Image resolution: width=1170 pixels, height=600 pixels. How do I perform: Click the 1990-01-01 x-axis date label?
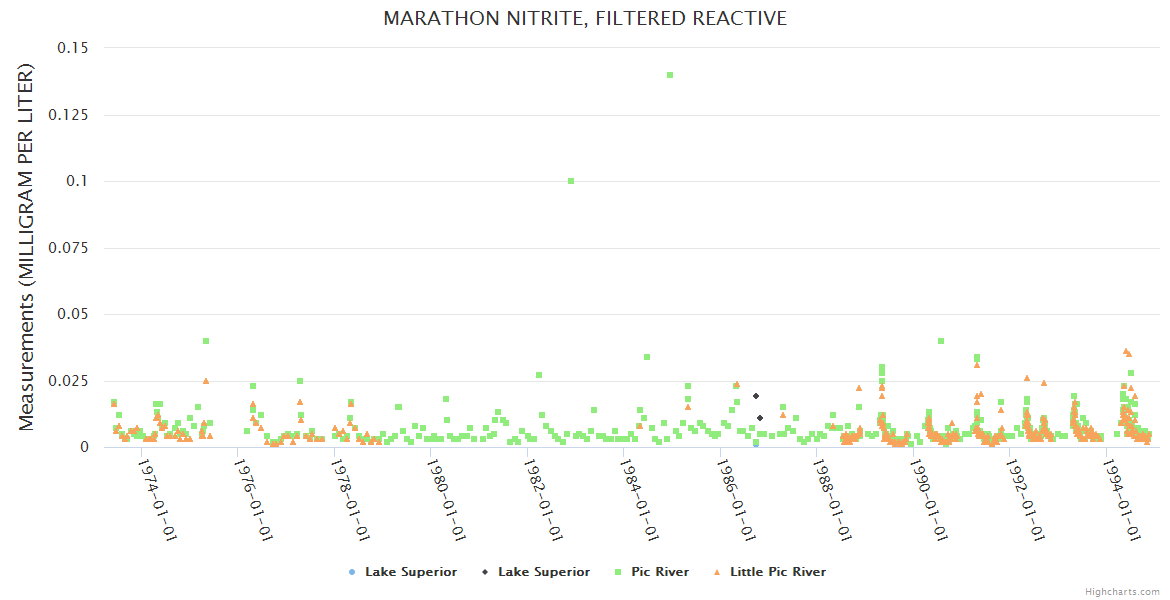click(x=931, y=499)
